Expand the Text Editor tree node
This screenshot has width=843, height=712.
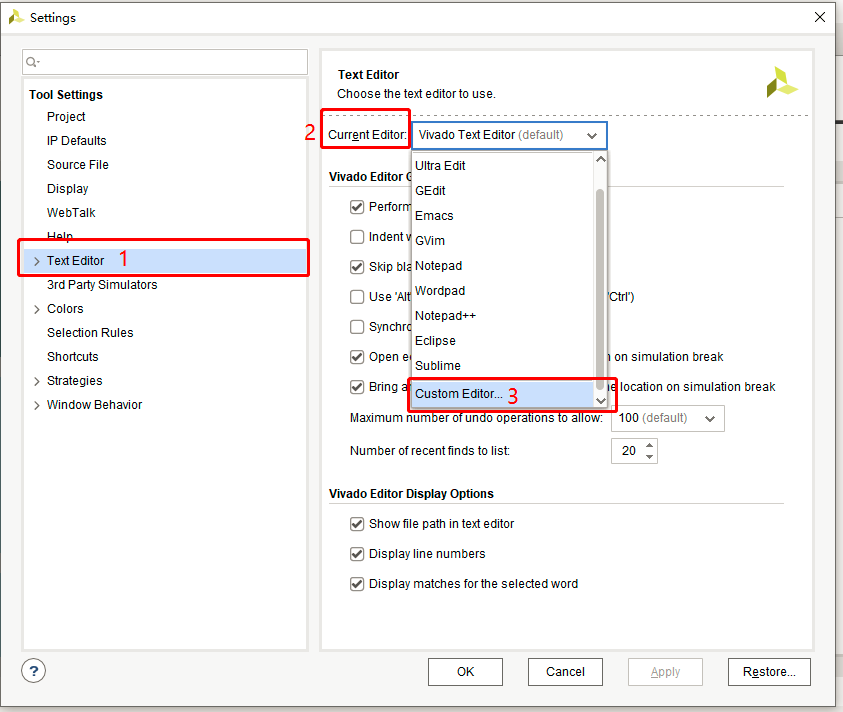(x=37, y=261)
